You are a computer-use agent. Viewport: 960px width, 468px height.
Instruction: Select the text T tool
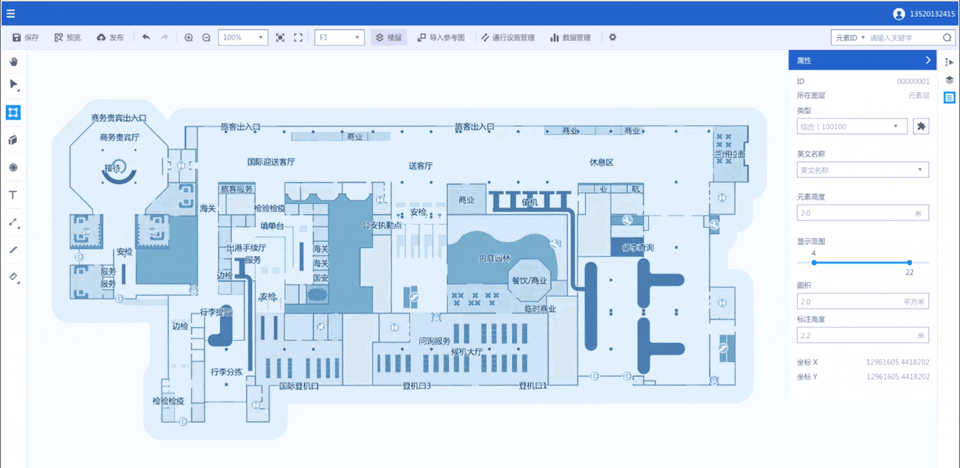[x=13, y=195]
